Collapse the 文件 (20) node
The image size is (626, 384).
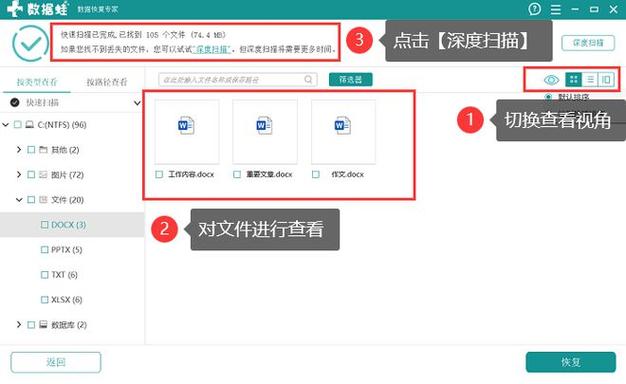pos(19,200)
